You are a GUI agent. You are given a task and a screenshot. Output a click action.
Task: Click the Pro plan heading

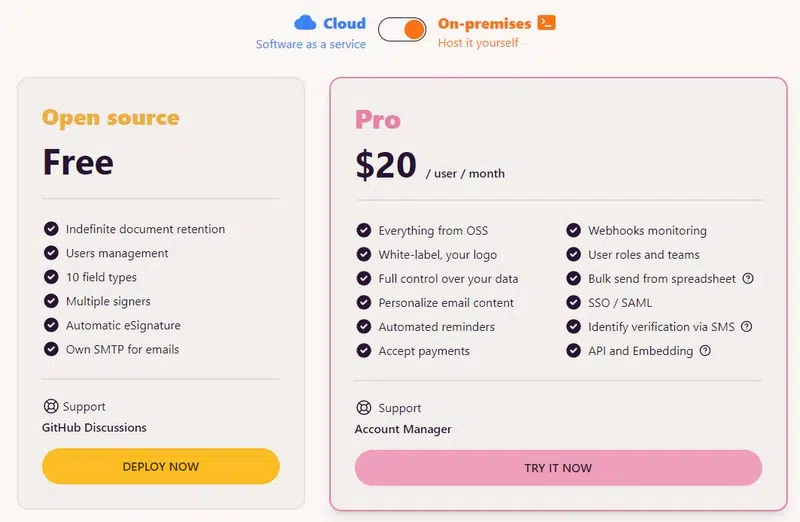coord(378,120)
